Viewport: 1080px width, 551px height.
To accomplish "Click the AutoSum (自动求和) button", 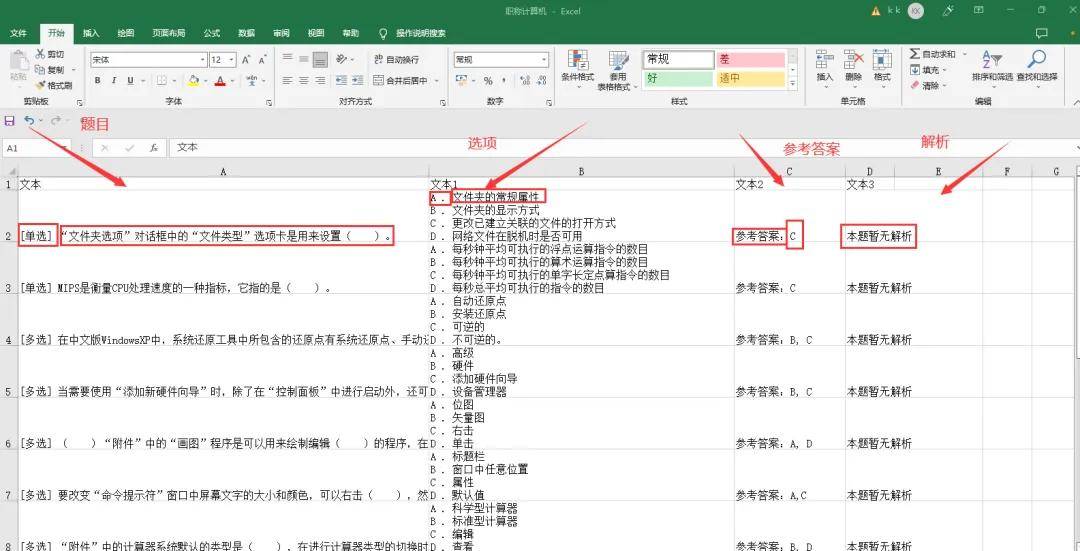I will pyautogui.click(x=932, y=54).
